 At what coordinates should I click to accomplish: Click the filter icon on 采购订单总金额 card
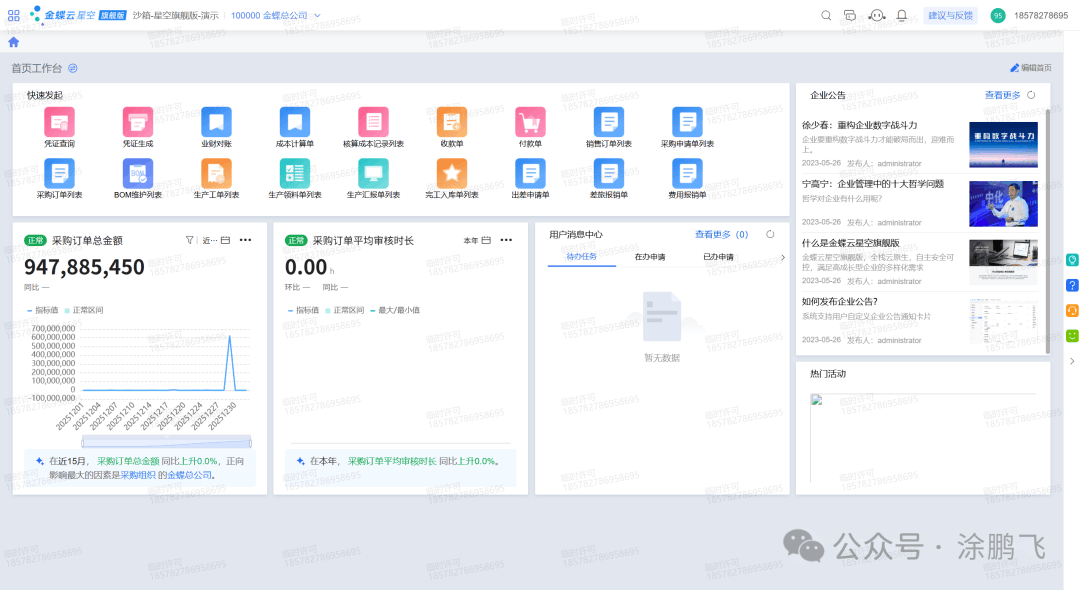pyautogui.click(x=190, y=240)
